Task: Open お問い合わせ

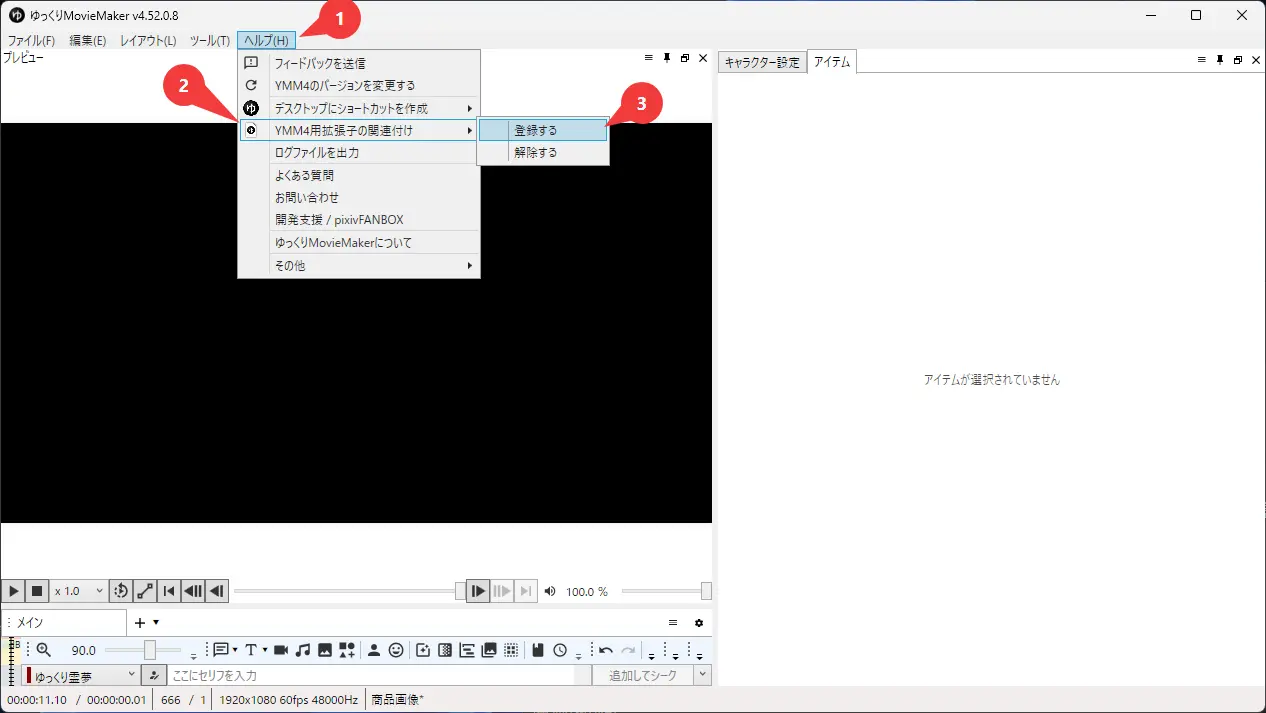Action: 359,198
